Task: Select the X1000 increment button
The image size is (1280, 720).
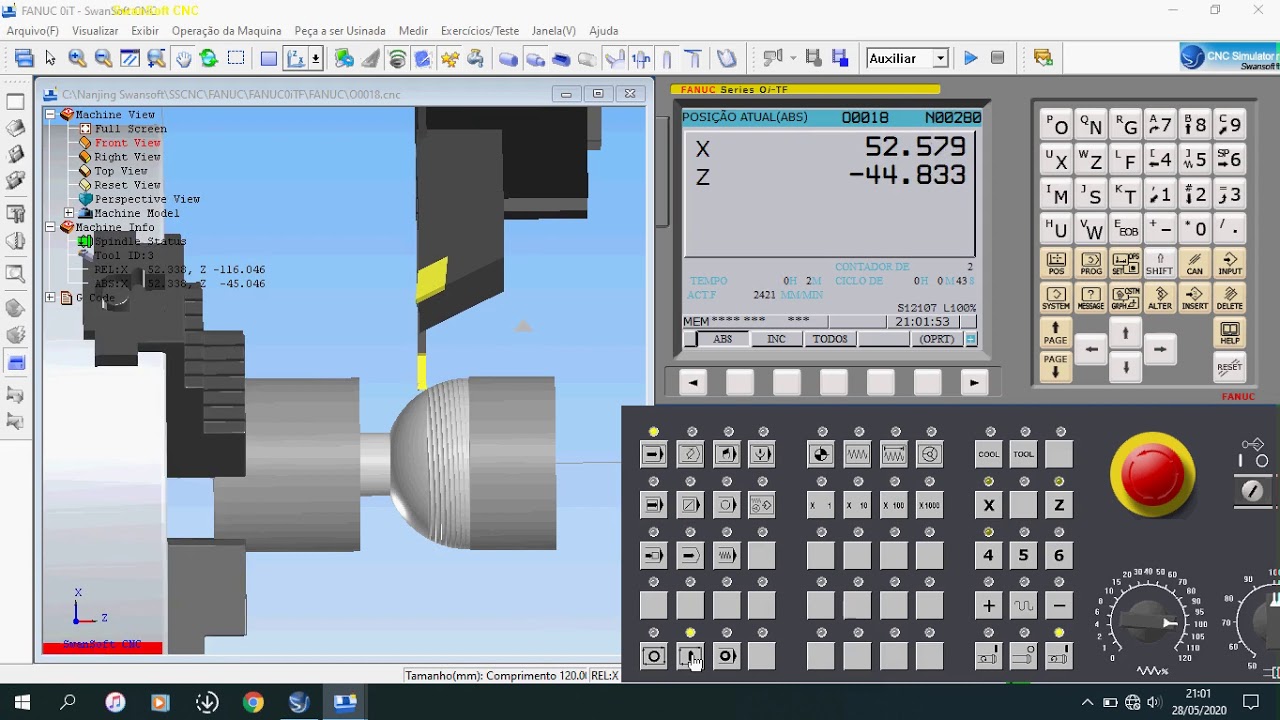Action: point(929,505)
